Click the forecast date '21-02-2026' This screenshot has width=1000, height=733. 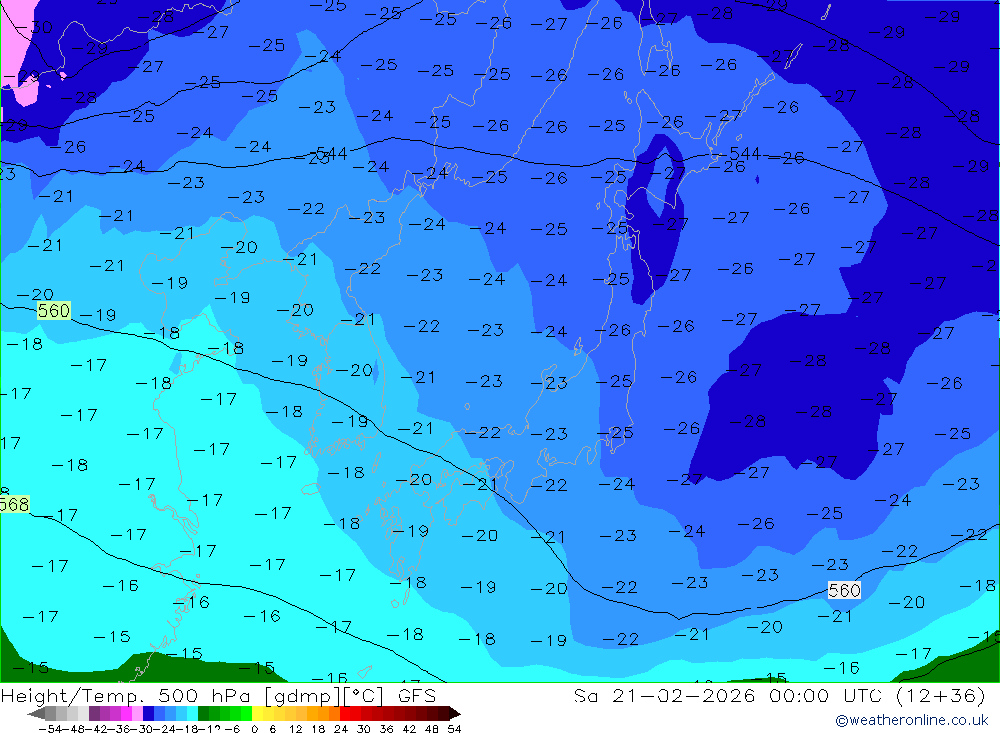[x=683, y=695]
